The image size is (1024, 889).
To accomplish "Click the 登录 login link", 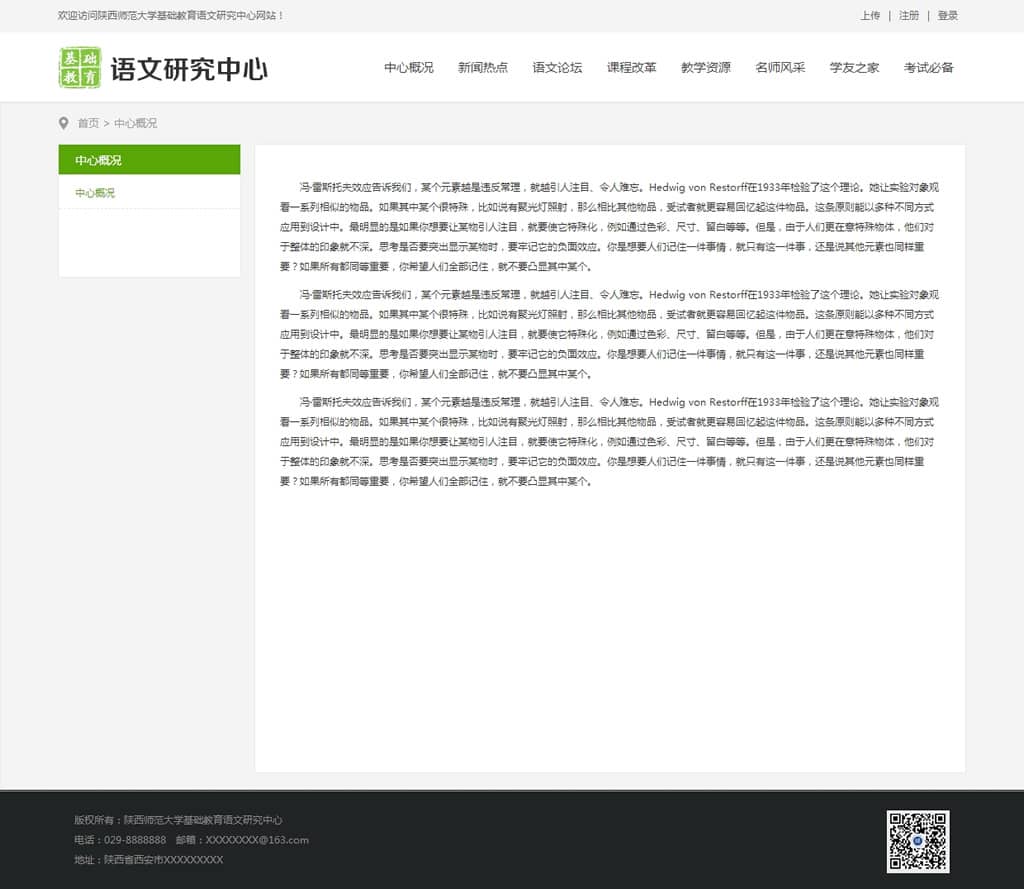I will coord(948,16).
